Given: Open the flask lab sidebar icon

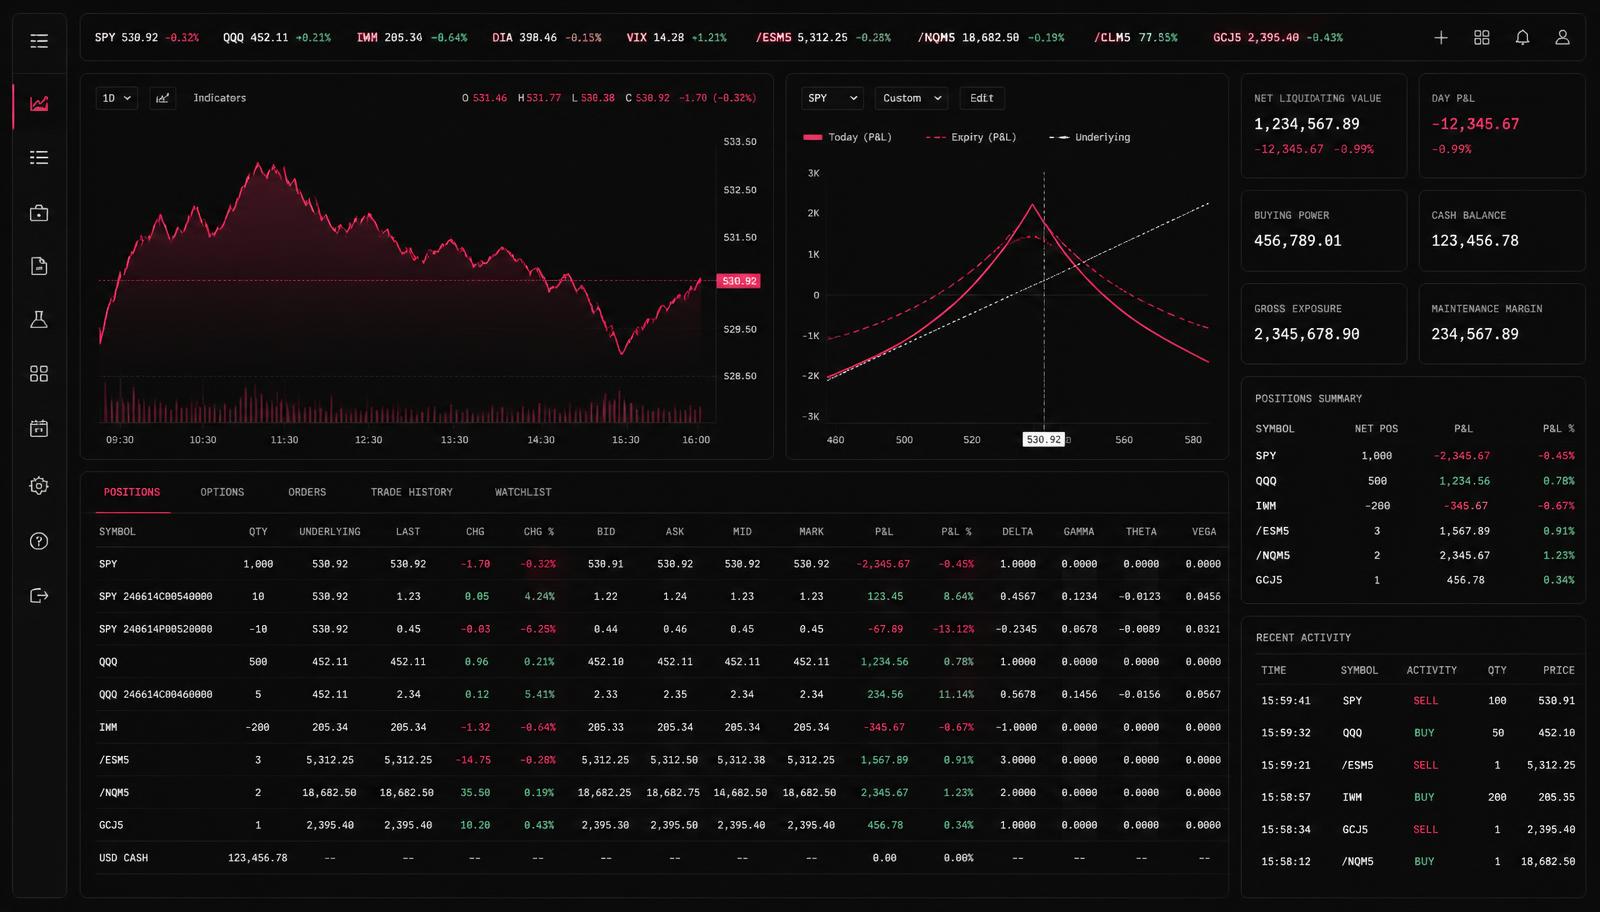Looking at the screenshot, I should point(39,320).
